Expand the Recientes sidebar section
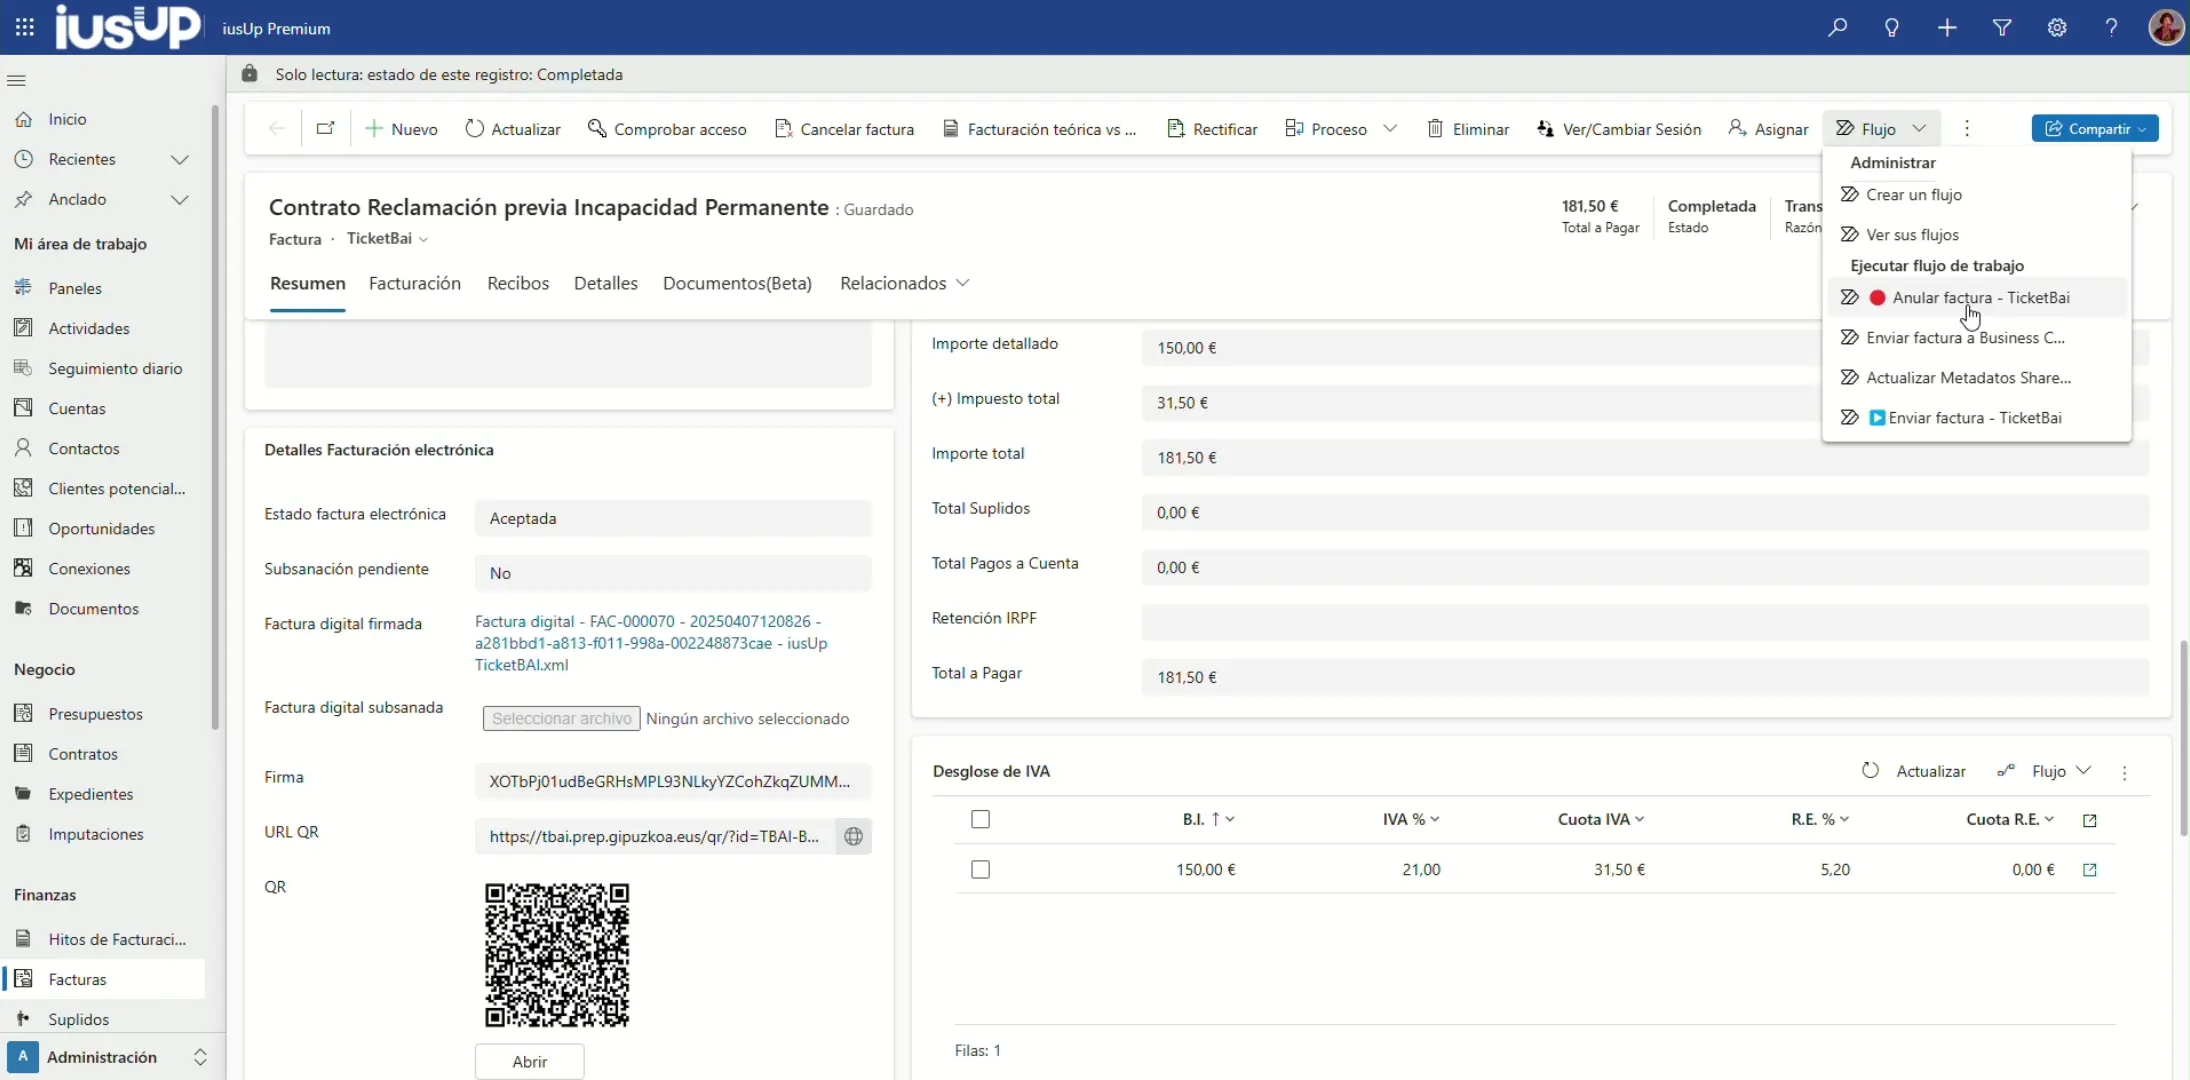The height and width of the screenshot is (1080, 2190). click(180, 160)
